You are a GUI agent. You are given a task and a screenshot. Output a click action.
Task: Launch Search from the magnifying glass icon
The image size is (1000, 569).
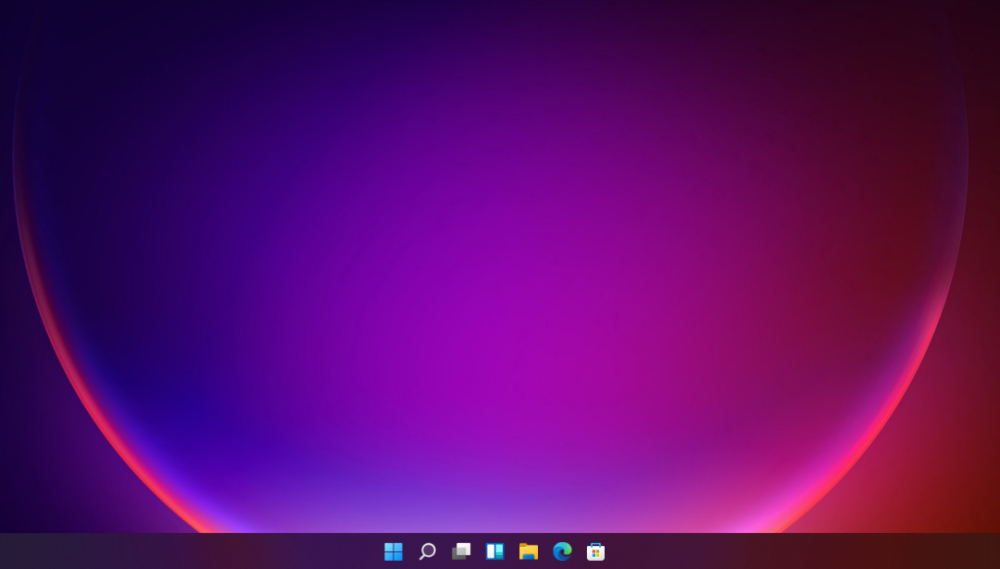click(427, 551)
